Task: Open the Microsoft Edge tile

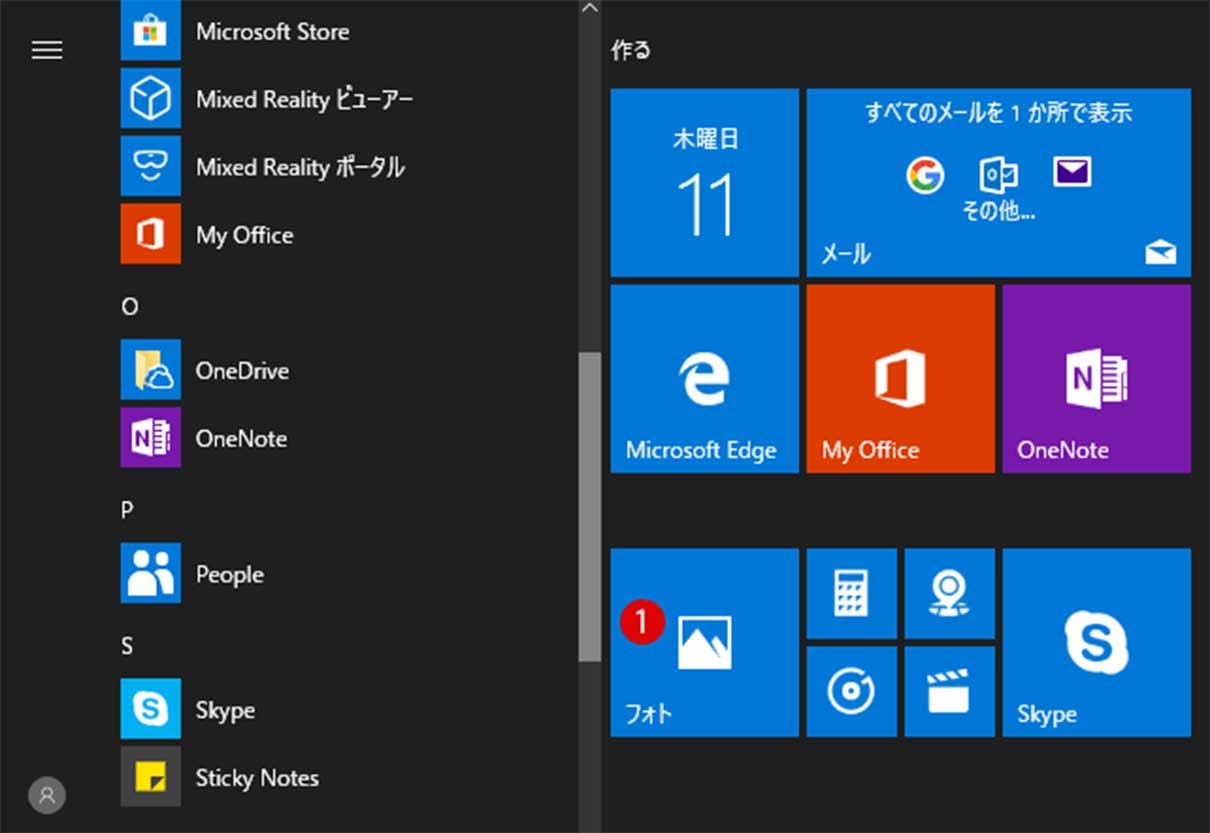Action: pyautogui.click(x=705, y=379)
